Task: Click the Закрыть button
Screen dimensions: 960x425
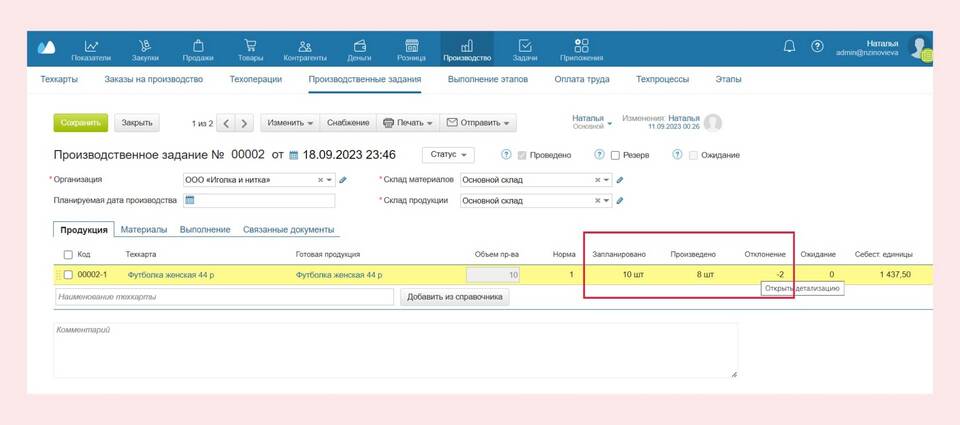Action: 137,123
